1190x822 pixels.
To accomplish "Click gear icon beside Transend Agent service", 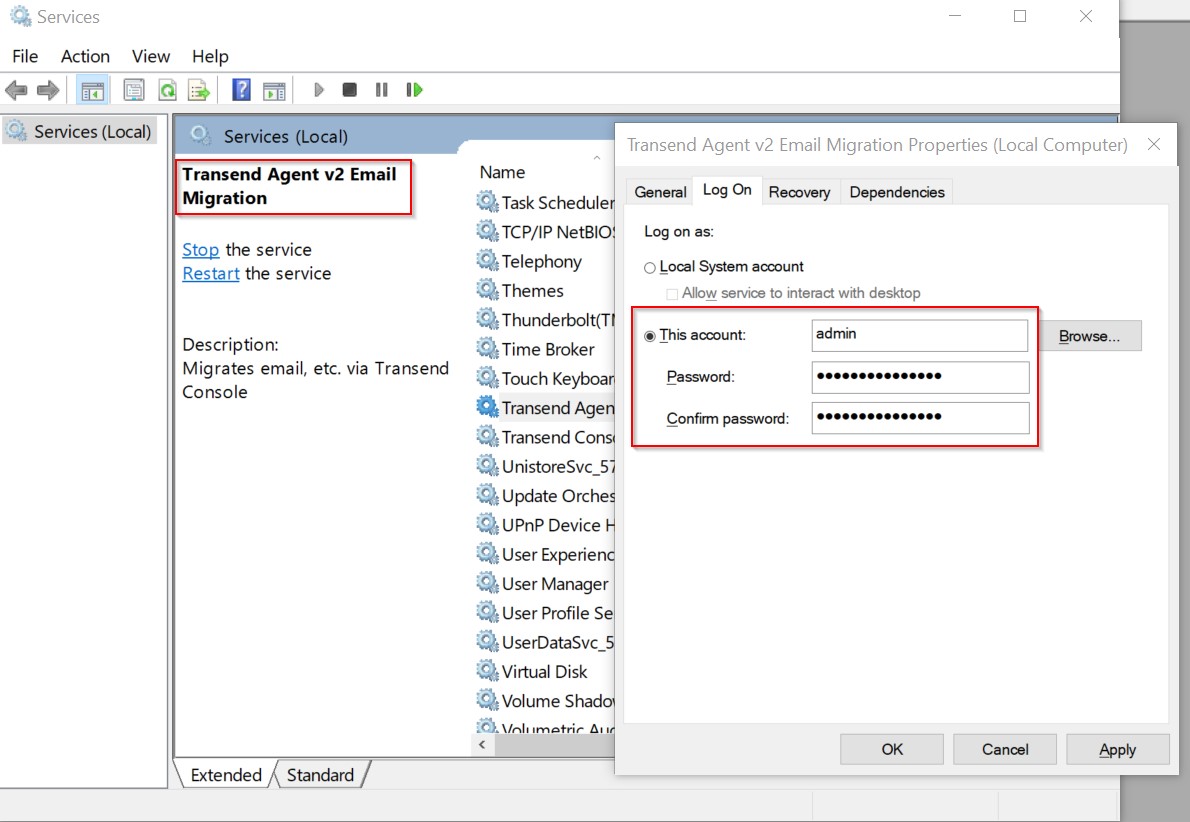I will 486,407.
